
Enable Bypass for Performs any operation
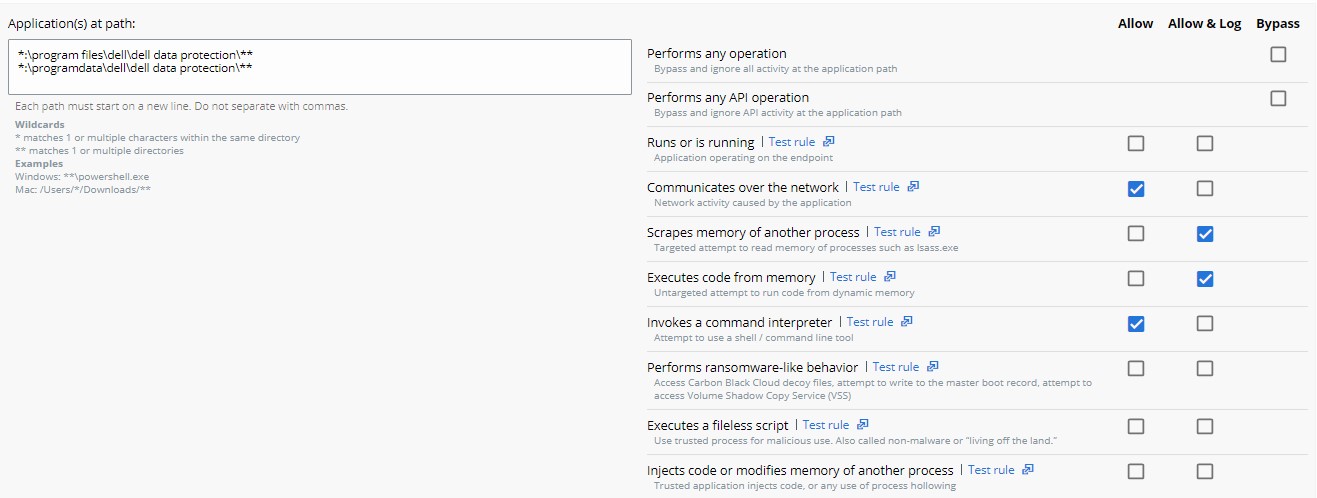pyautogui.click(x=1278, y=55)
